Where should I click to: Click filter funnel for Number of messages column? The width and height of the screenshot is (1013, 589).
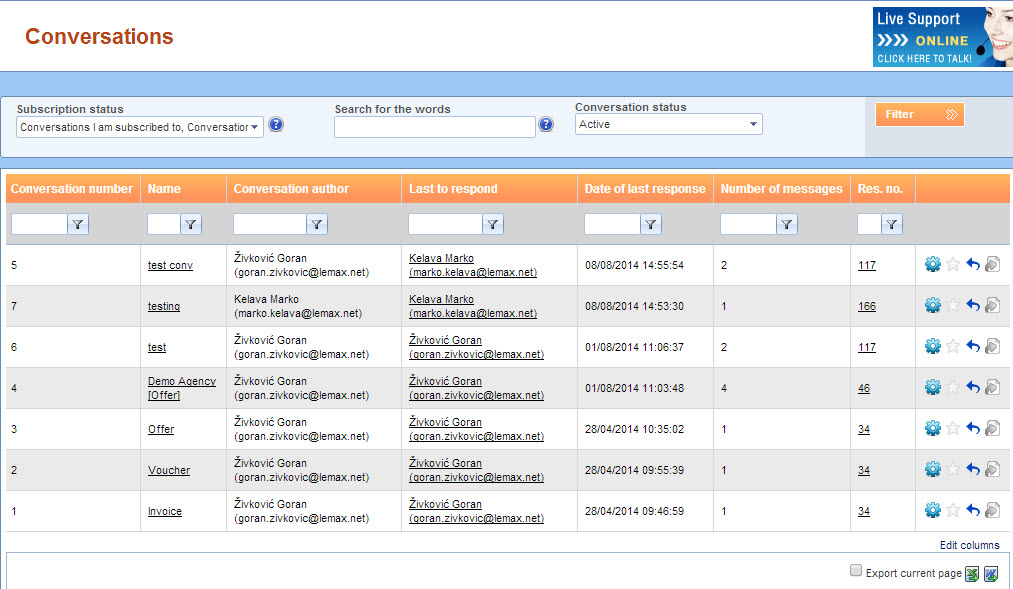pos(786,224)
